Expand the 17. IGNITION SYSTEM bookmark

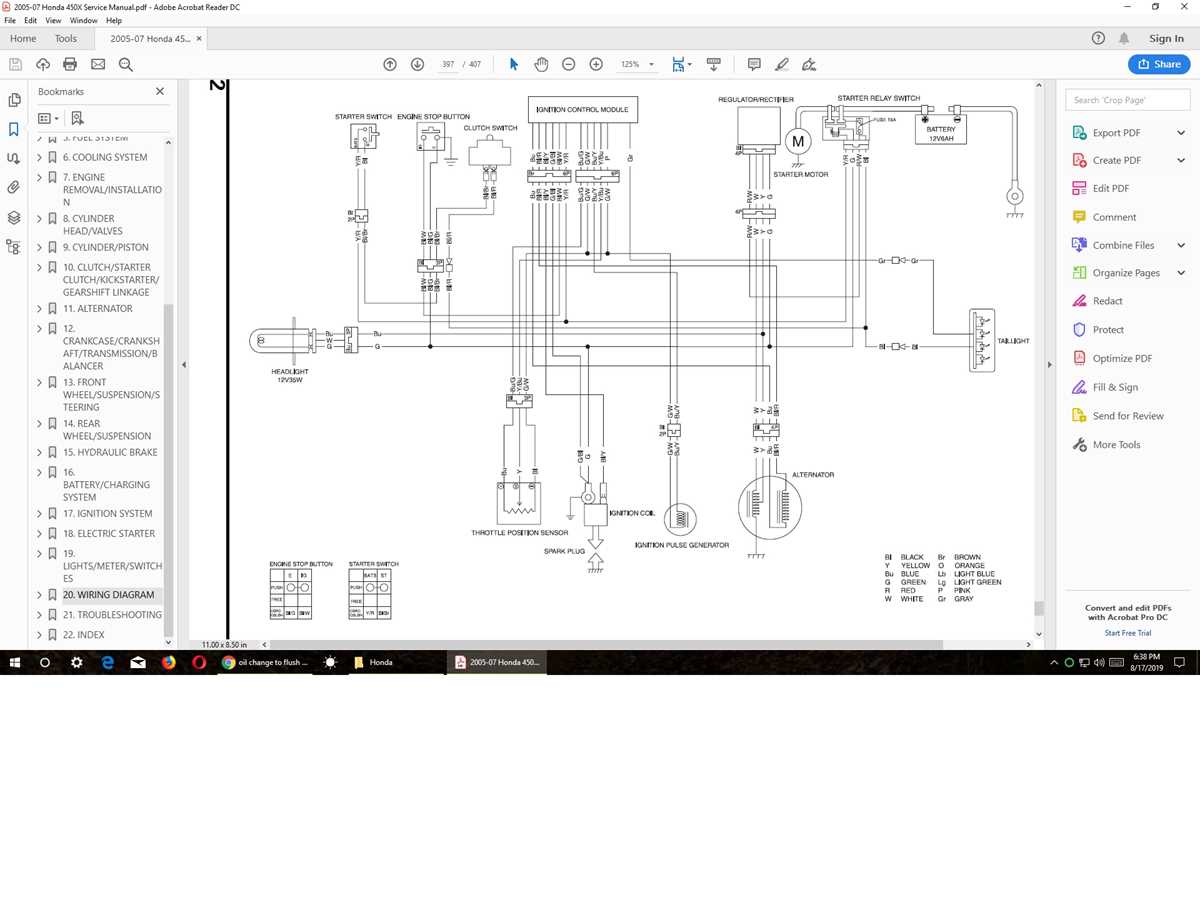coord(40,513)
